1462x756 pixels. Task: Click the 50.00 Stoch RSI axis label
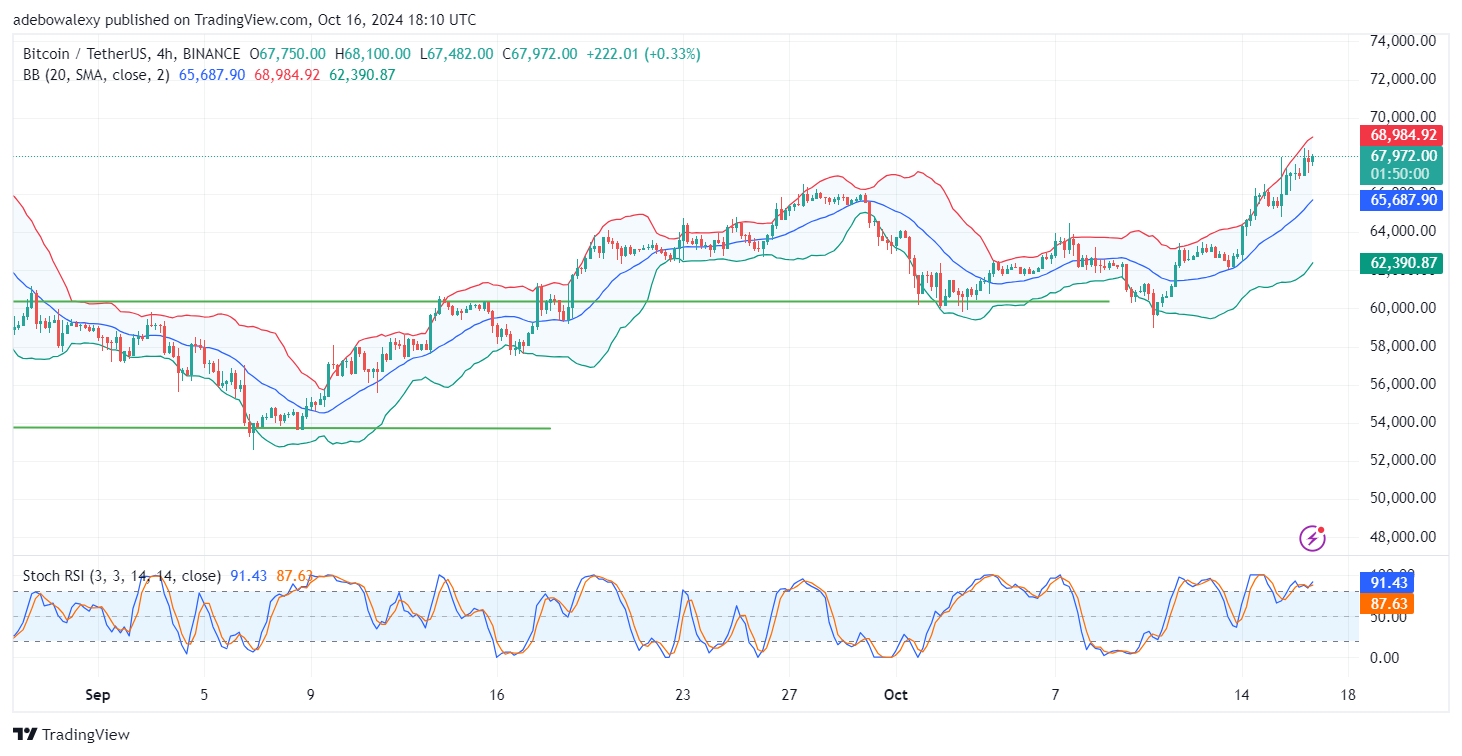[1388, 617]
